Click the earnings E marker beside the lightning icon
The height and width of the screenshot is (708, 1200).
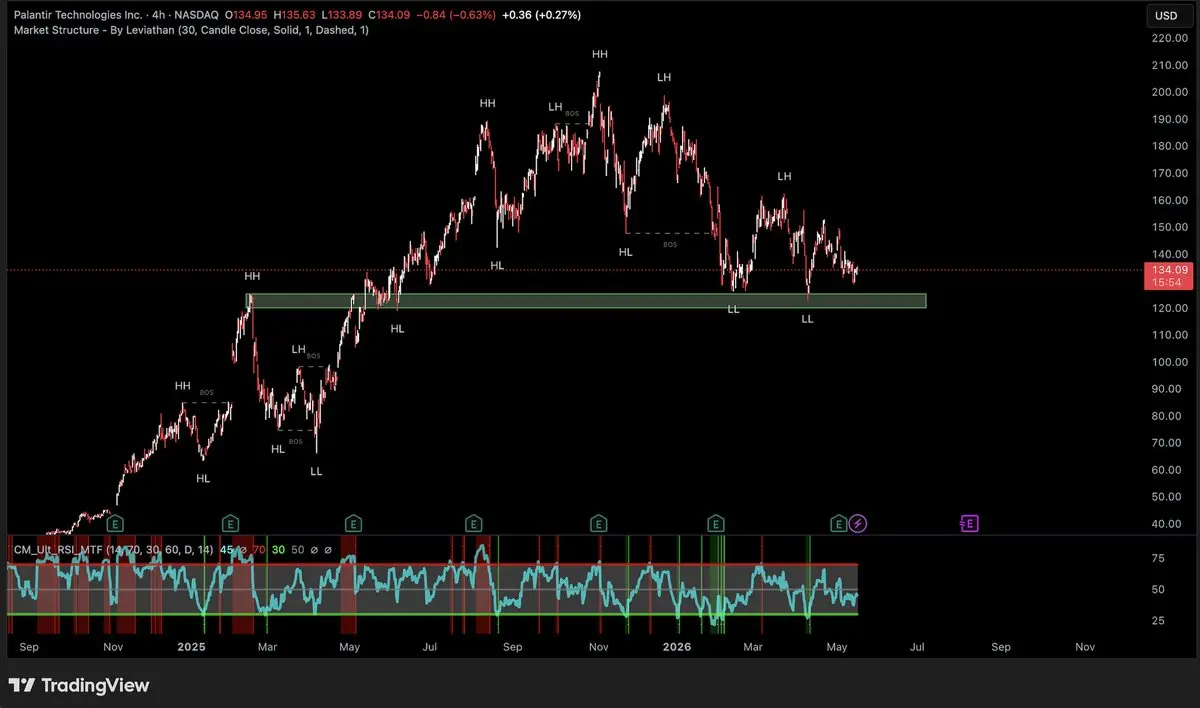point(839,523)
